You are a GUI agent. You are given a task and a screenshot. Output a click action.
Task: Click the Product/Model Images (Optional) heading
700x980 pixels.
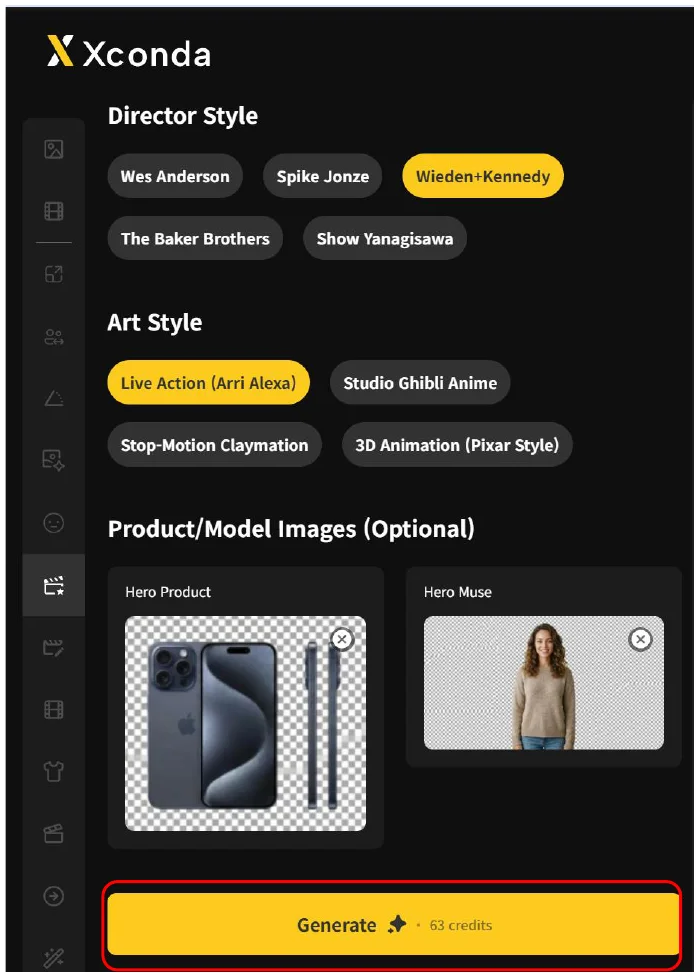click(x=291, y=529)
